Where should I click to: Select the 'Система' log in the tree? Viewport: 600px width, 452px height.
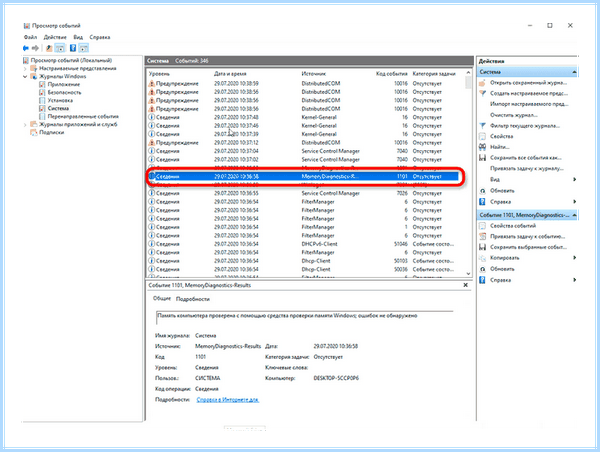coord(58,108)
